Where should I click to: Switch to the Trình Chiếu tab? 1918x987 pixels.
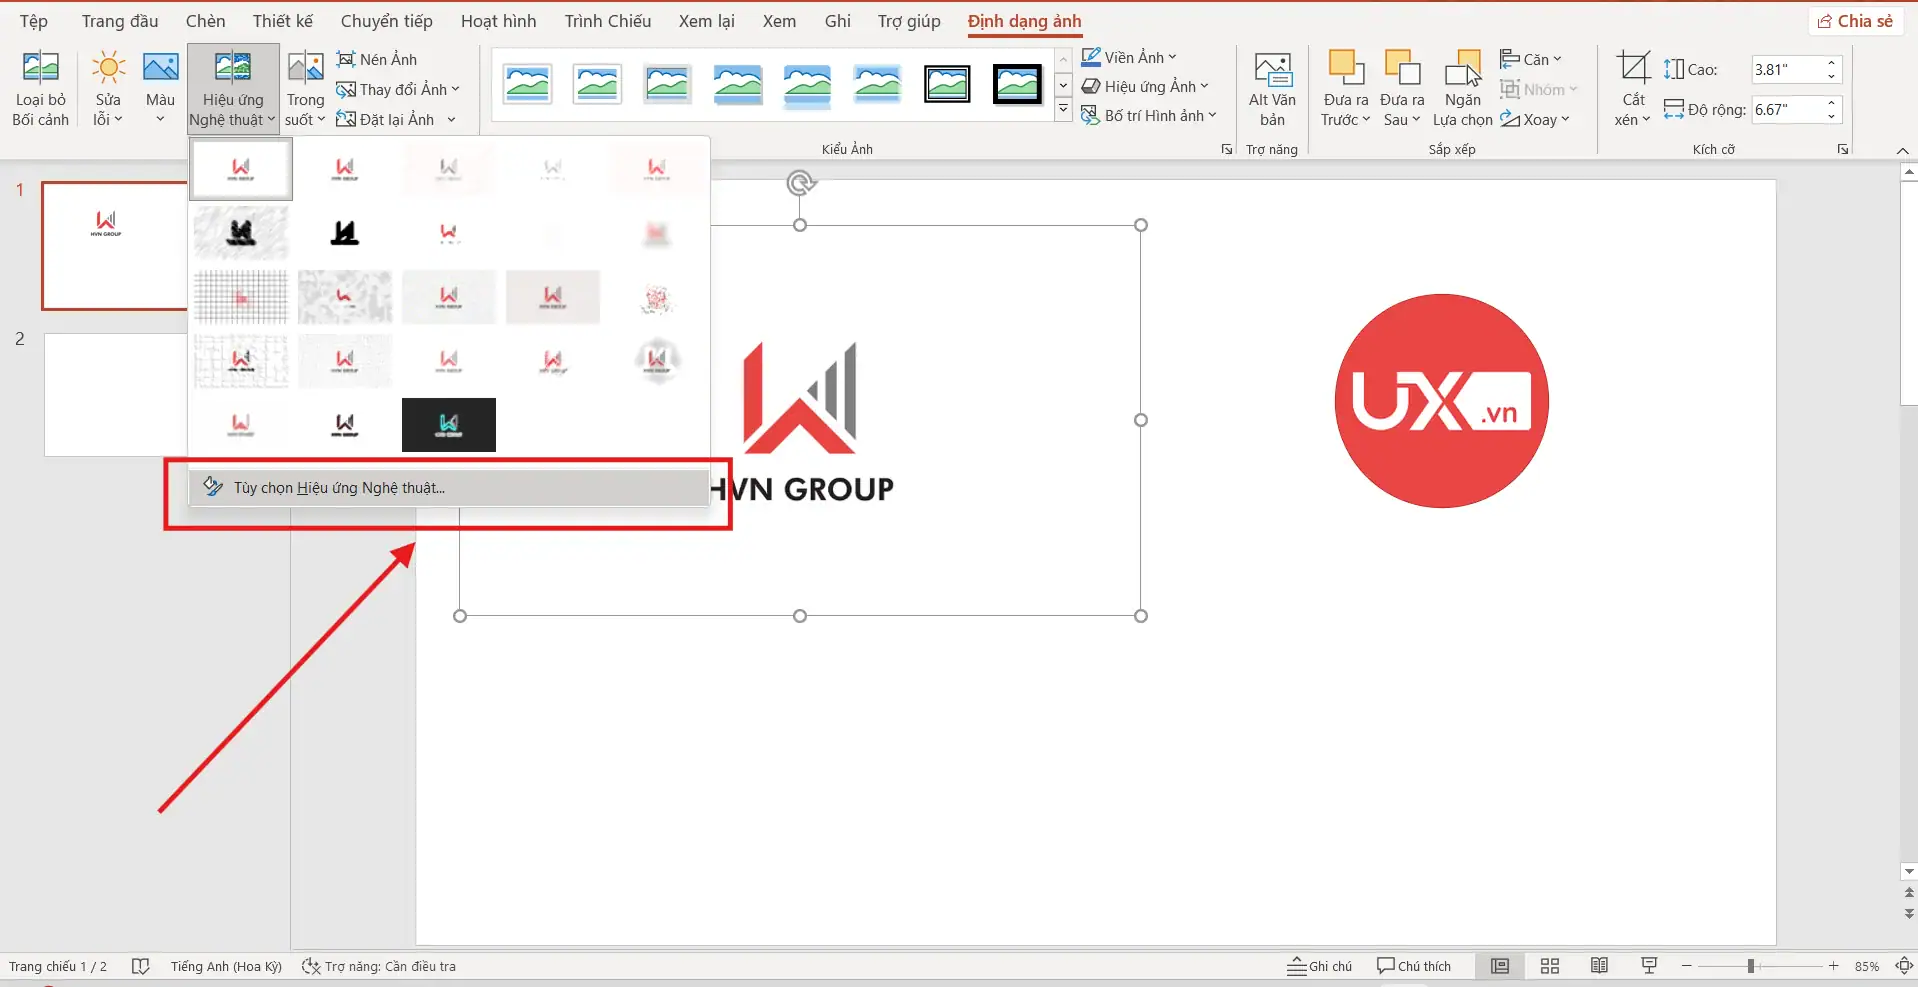tap(608, 21)
